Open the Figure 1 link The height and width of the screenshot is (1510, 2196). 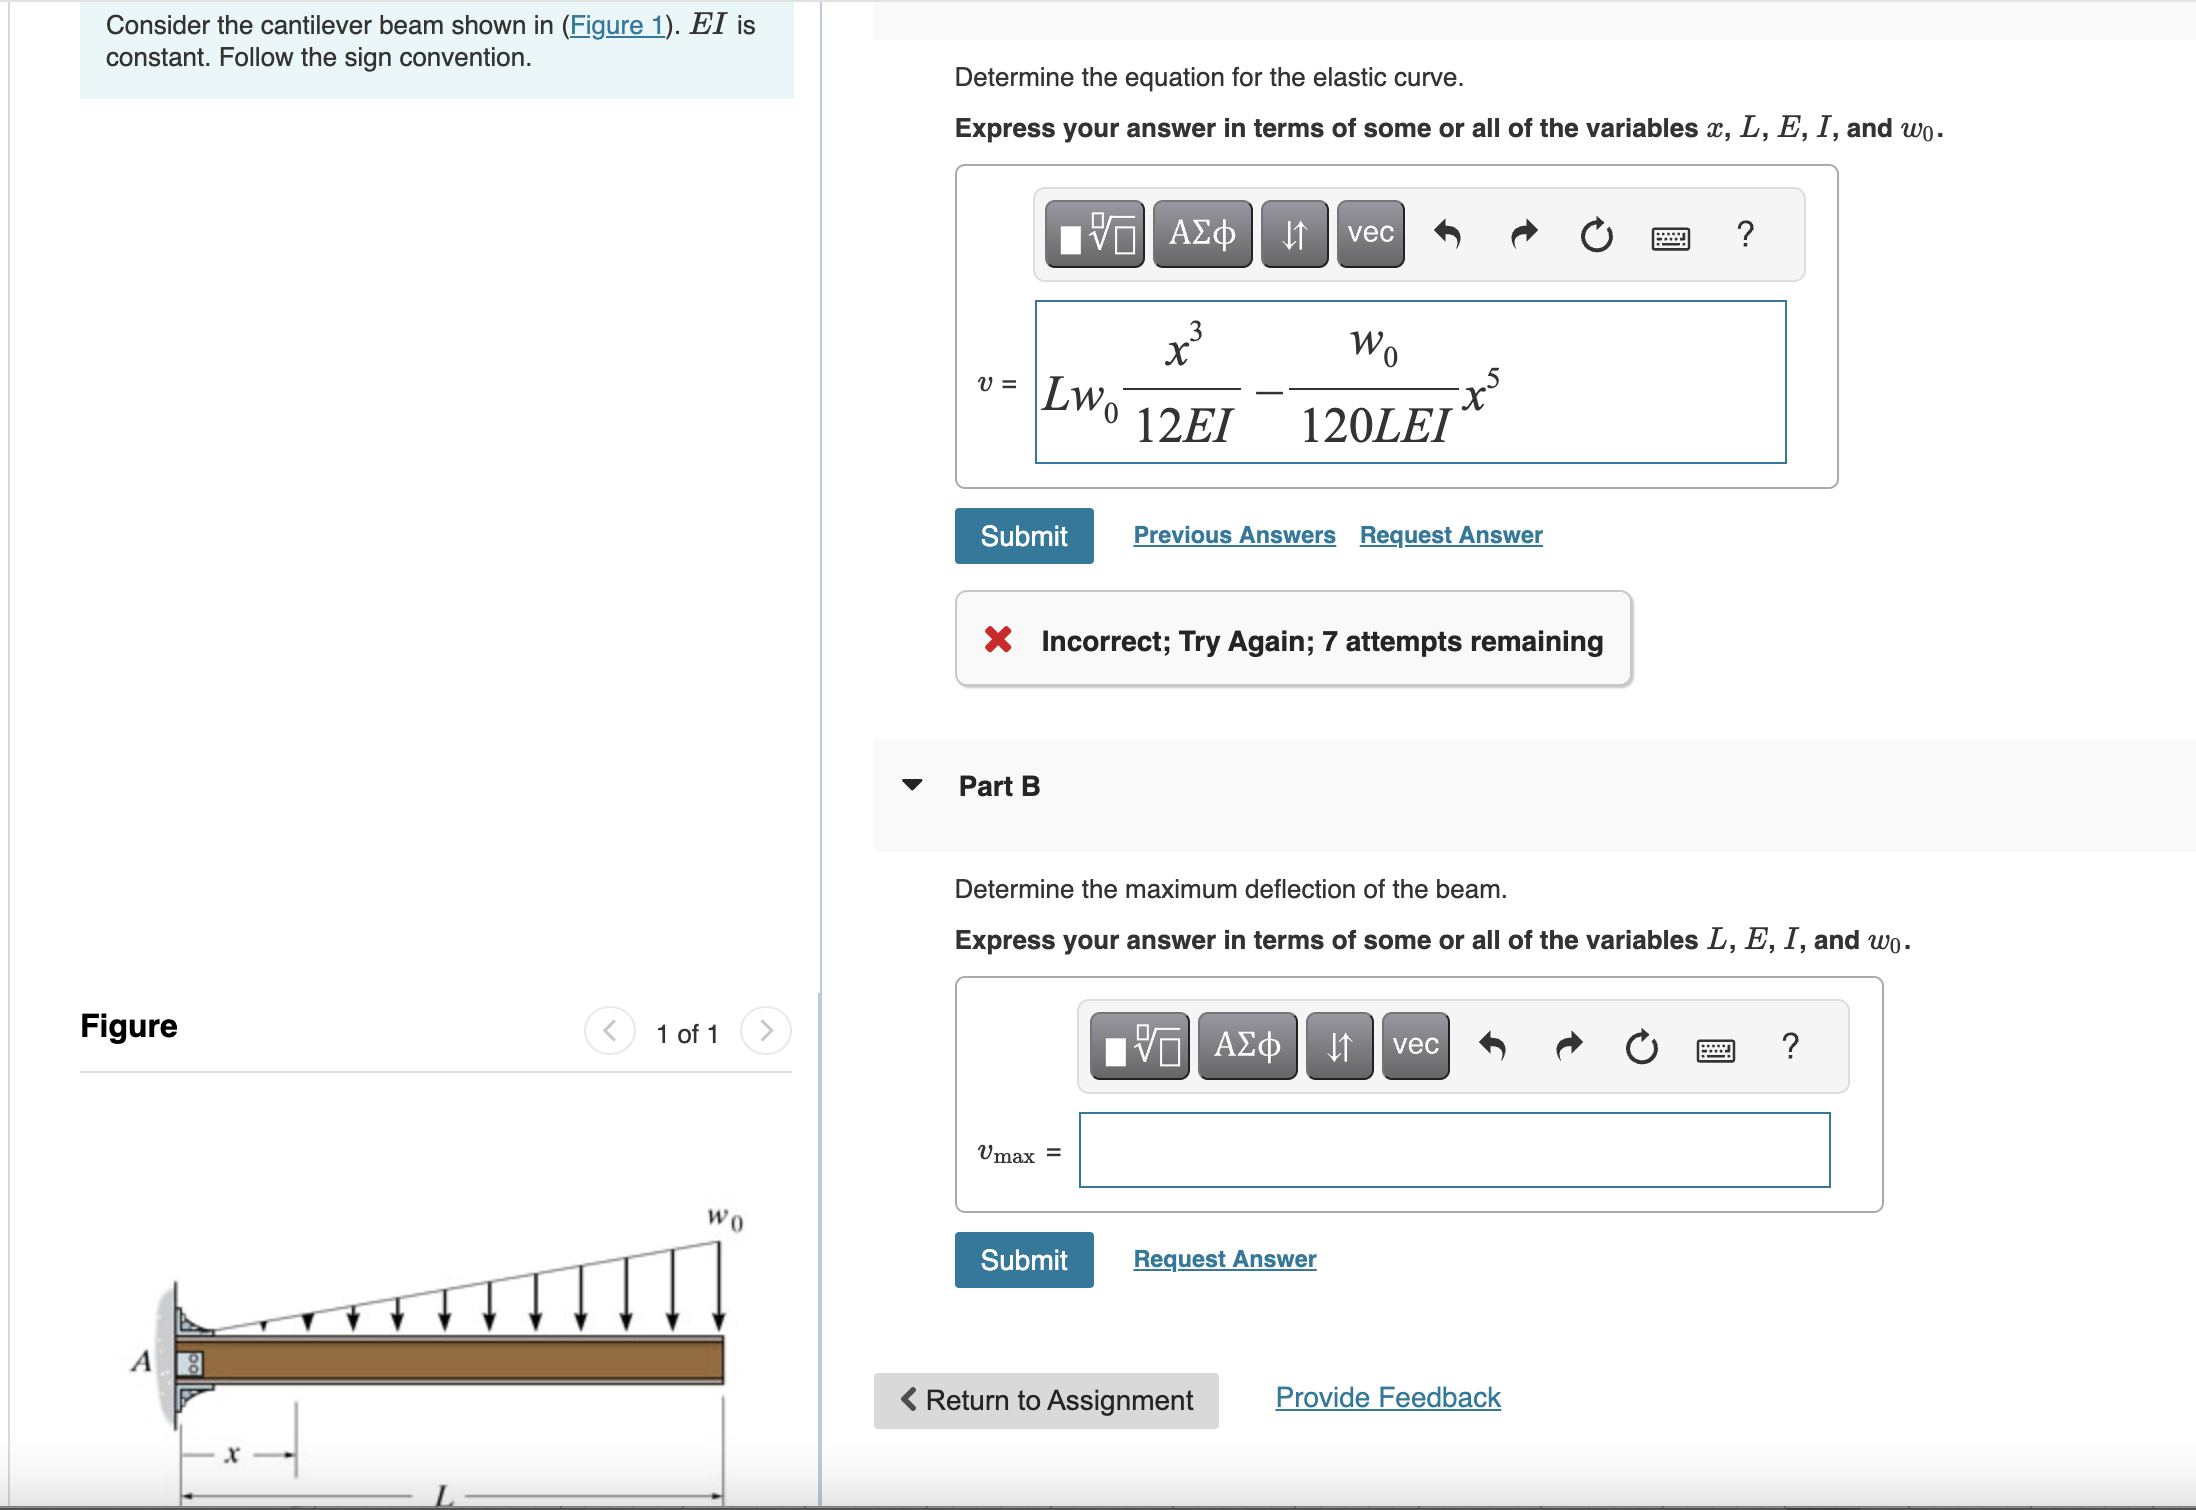click(617, 25)
